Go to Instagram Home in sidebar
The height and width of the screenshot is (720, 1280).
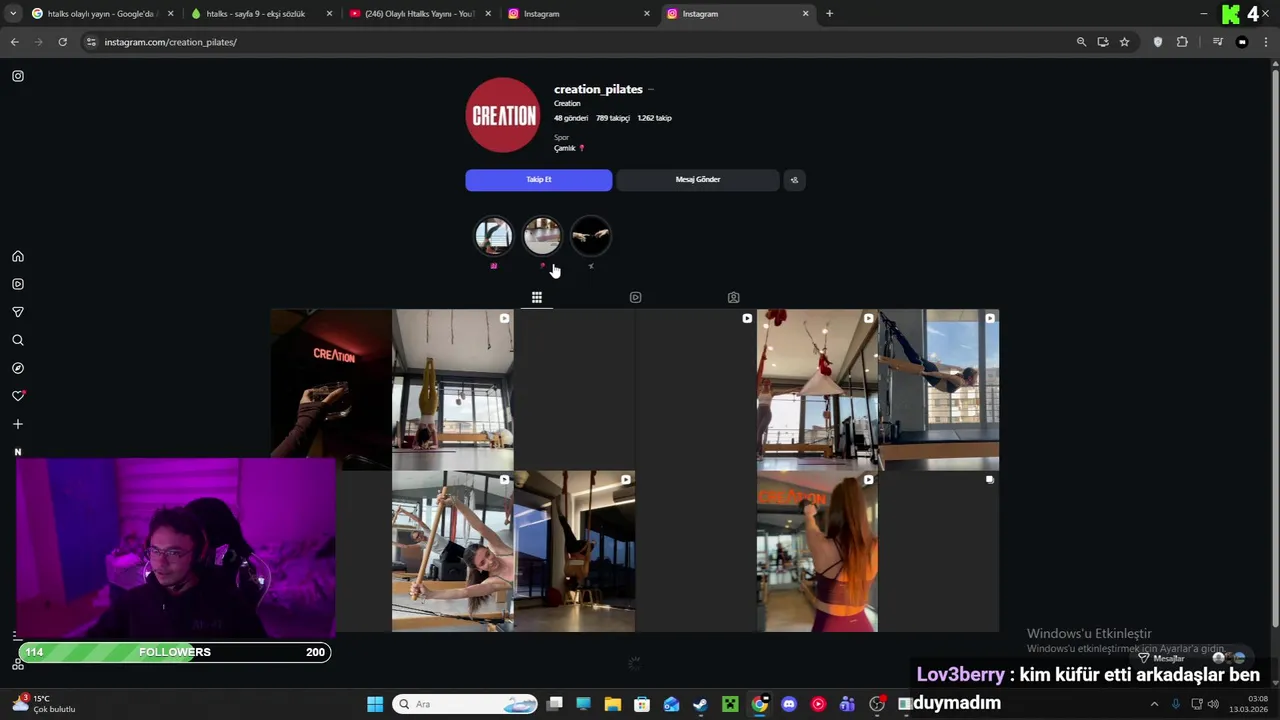(18, 256)
